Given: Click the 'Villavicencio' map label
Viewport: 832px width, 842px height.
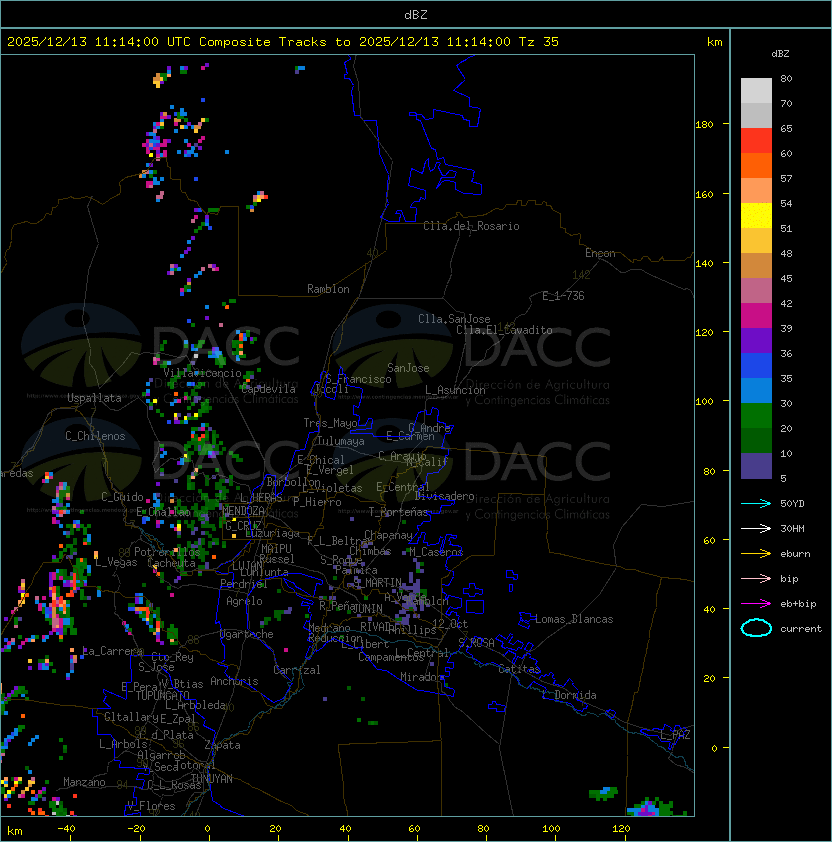Looking at the screenshot, I should (202, 373).
